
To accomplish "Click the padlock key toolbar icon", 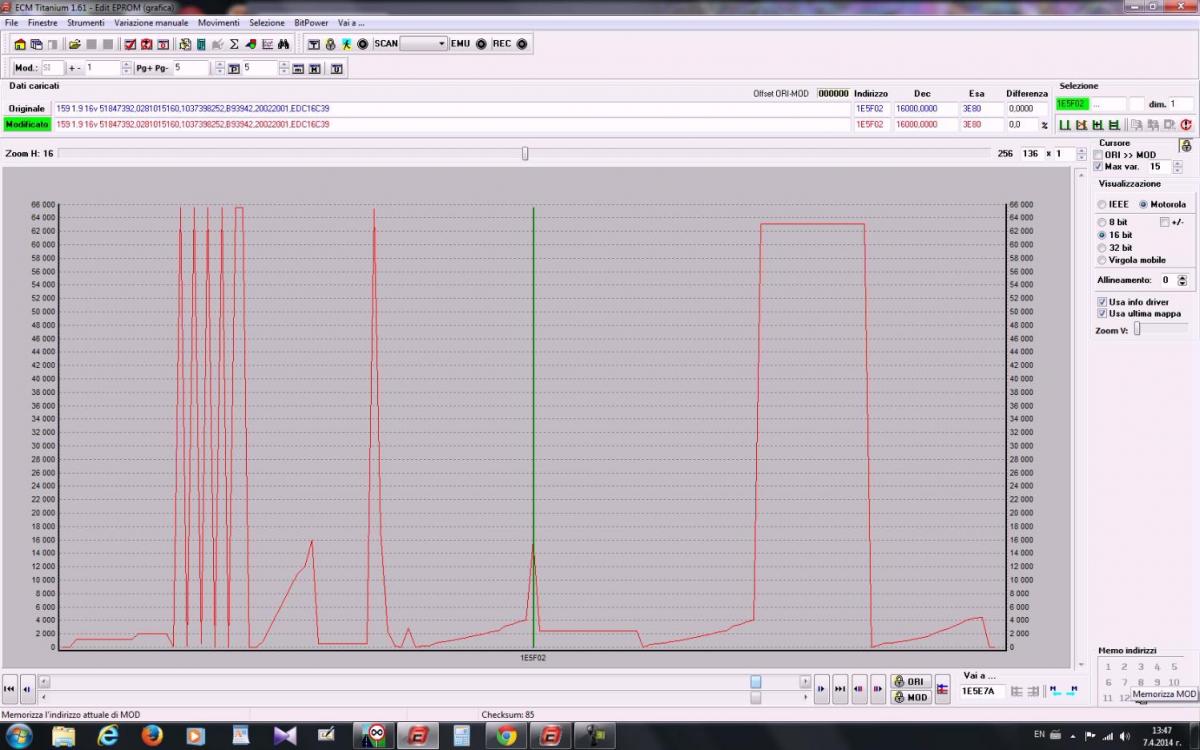I will (330, 44).
